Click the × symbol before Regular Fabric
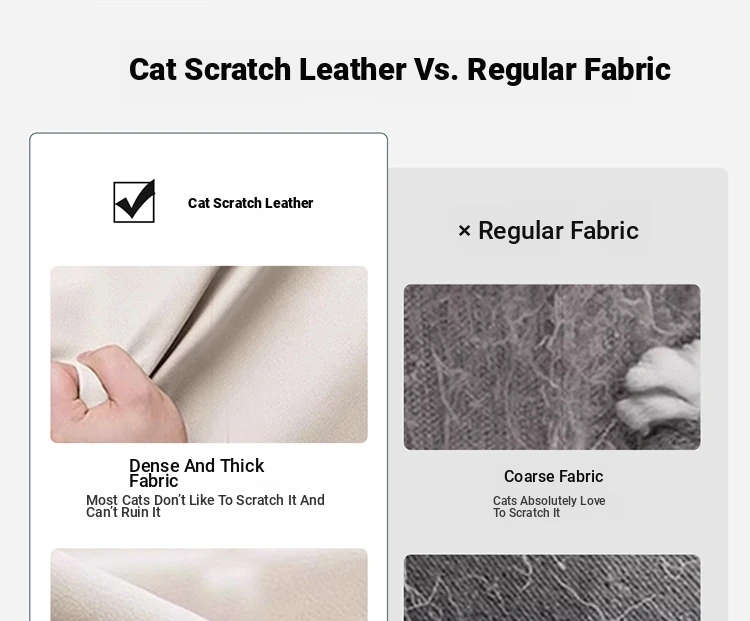The image size is (750, 621). [464, 231]
